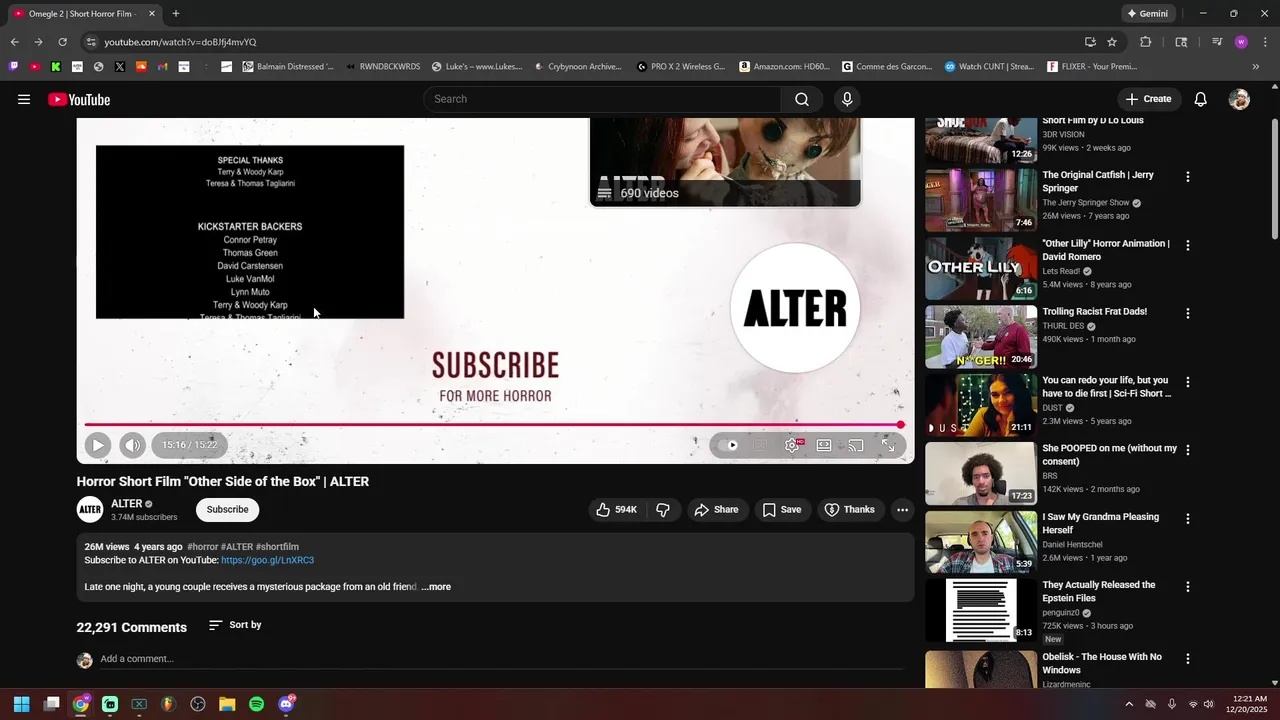Open YouTube notifications bell

(1201, 99)
